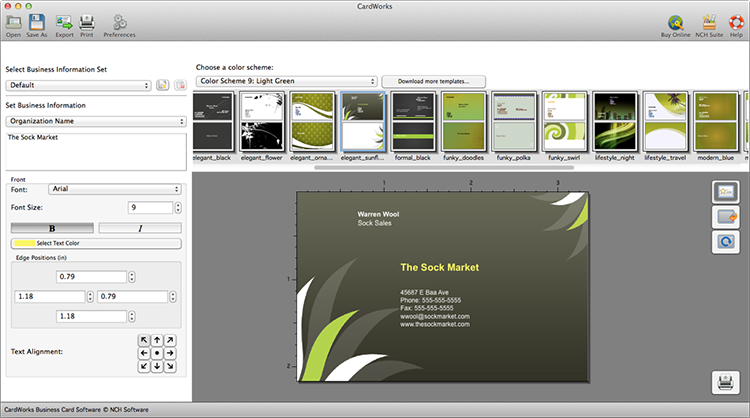The width and height of the screenshot is (750, 418).
Task: Click the print button below the card preview
Action: [725, 383]
